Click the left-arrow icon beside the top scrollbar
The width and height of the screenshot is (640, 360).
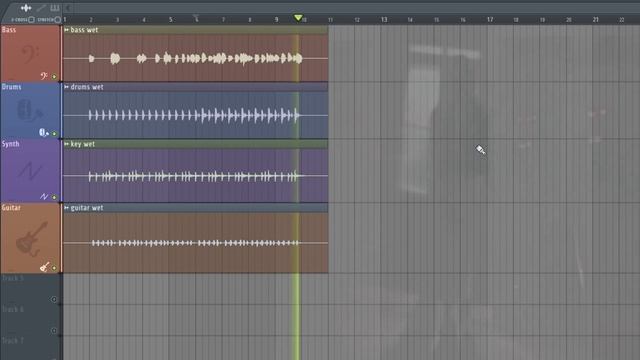[68, 8]
